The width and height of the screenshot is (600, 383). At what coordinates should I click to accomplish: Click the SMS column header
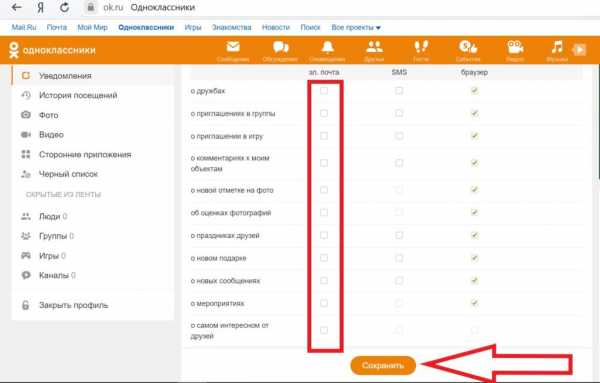click(x=399, y=72)
